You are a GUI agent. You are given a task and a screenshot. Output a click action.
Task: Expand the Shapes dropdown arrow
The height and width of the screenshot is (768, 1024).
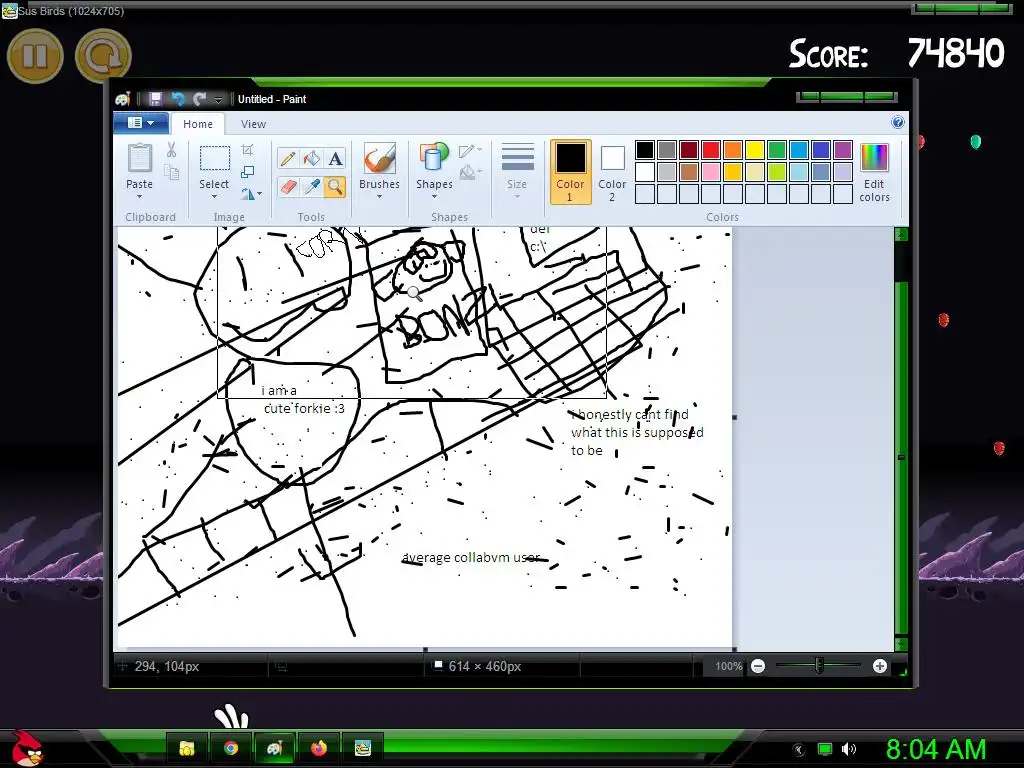tap(434, 197)
